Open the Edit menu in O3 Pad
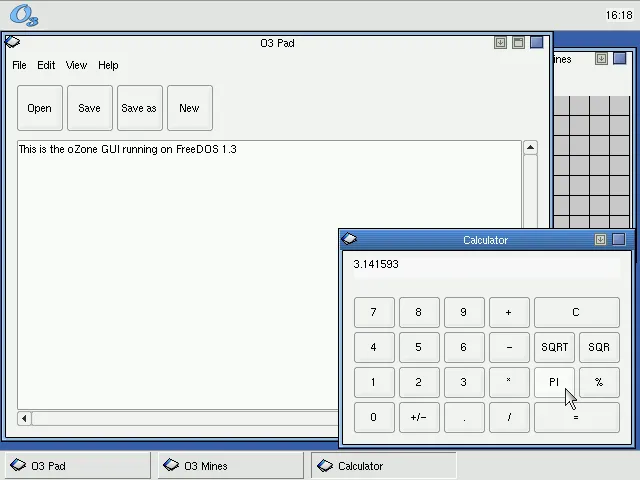 pyautogui.click(x=46, y=65)
